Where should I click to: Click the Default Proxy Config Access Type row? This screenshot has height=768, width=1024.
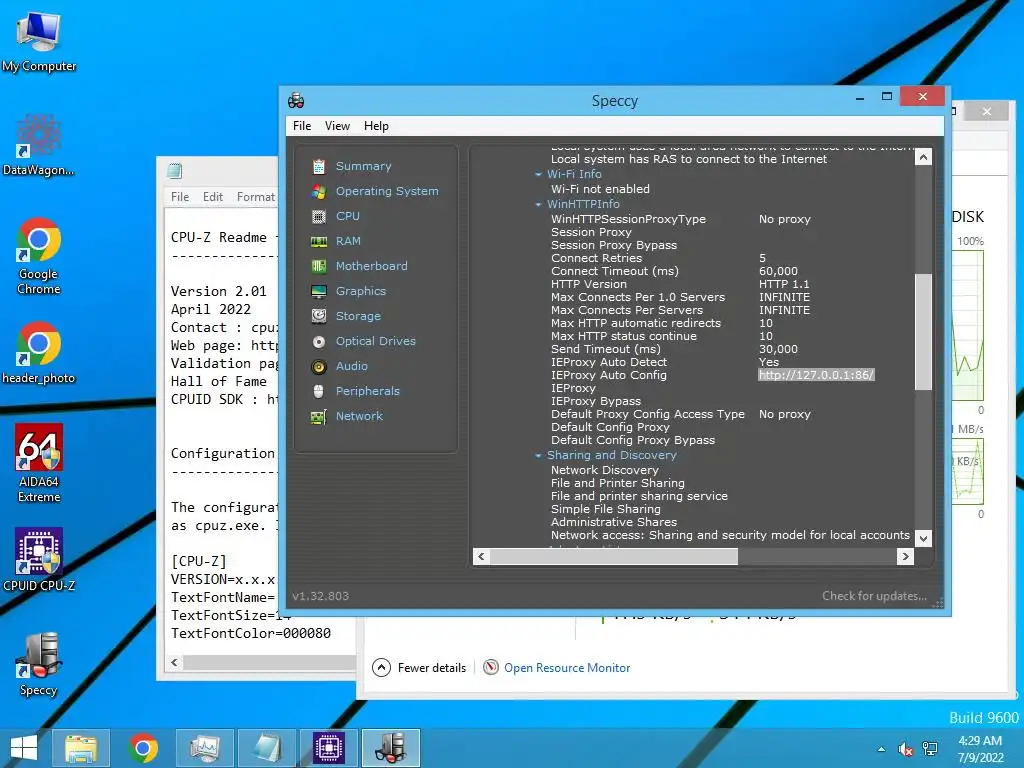(681, 414)
